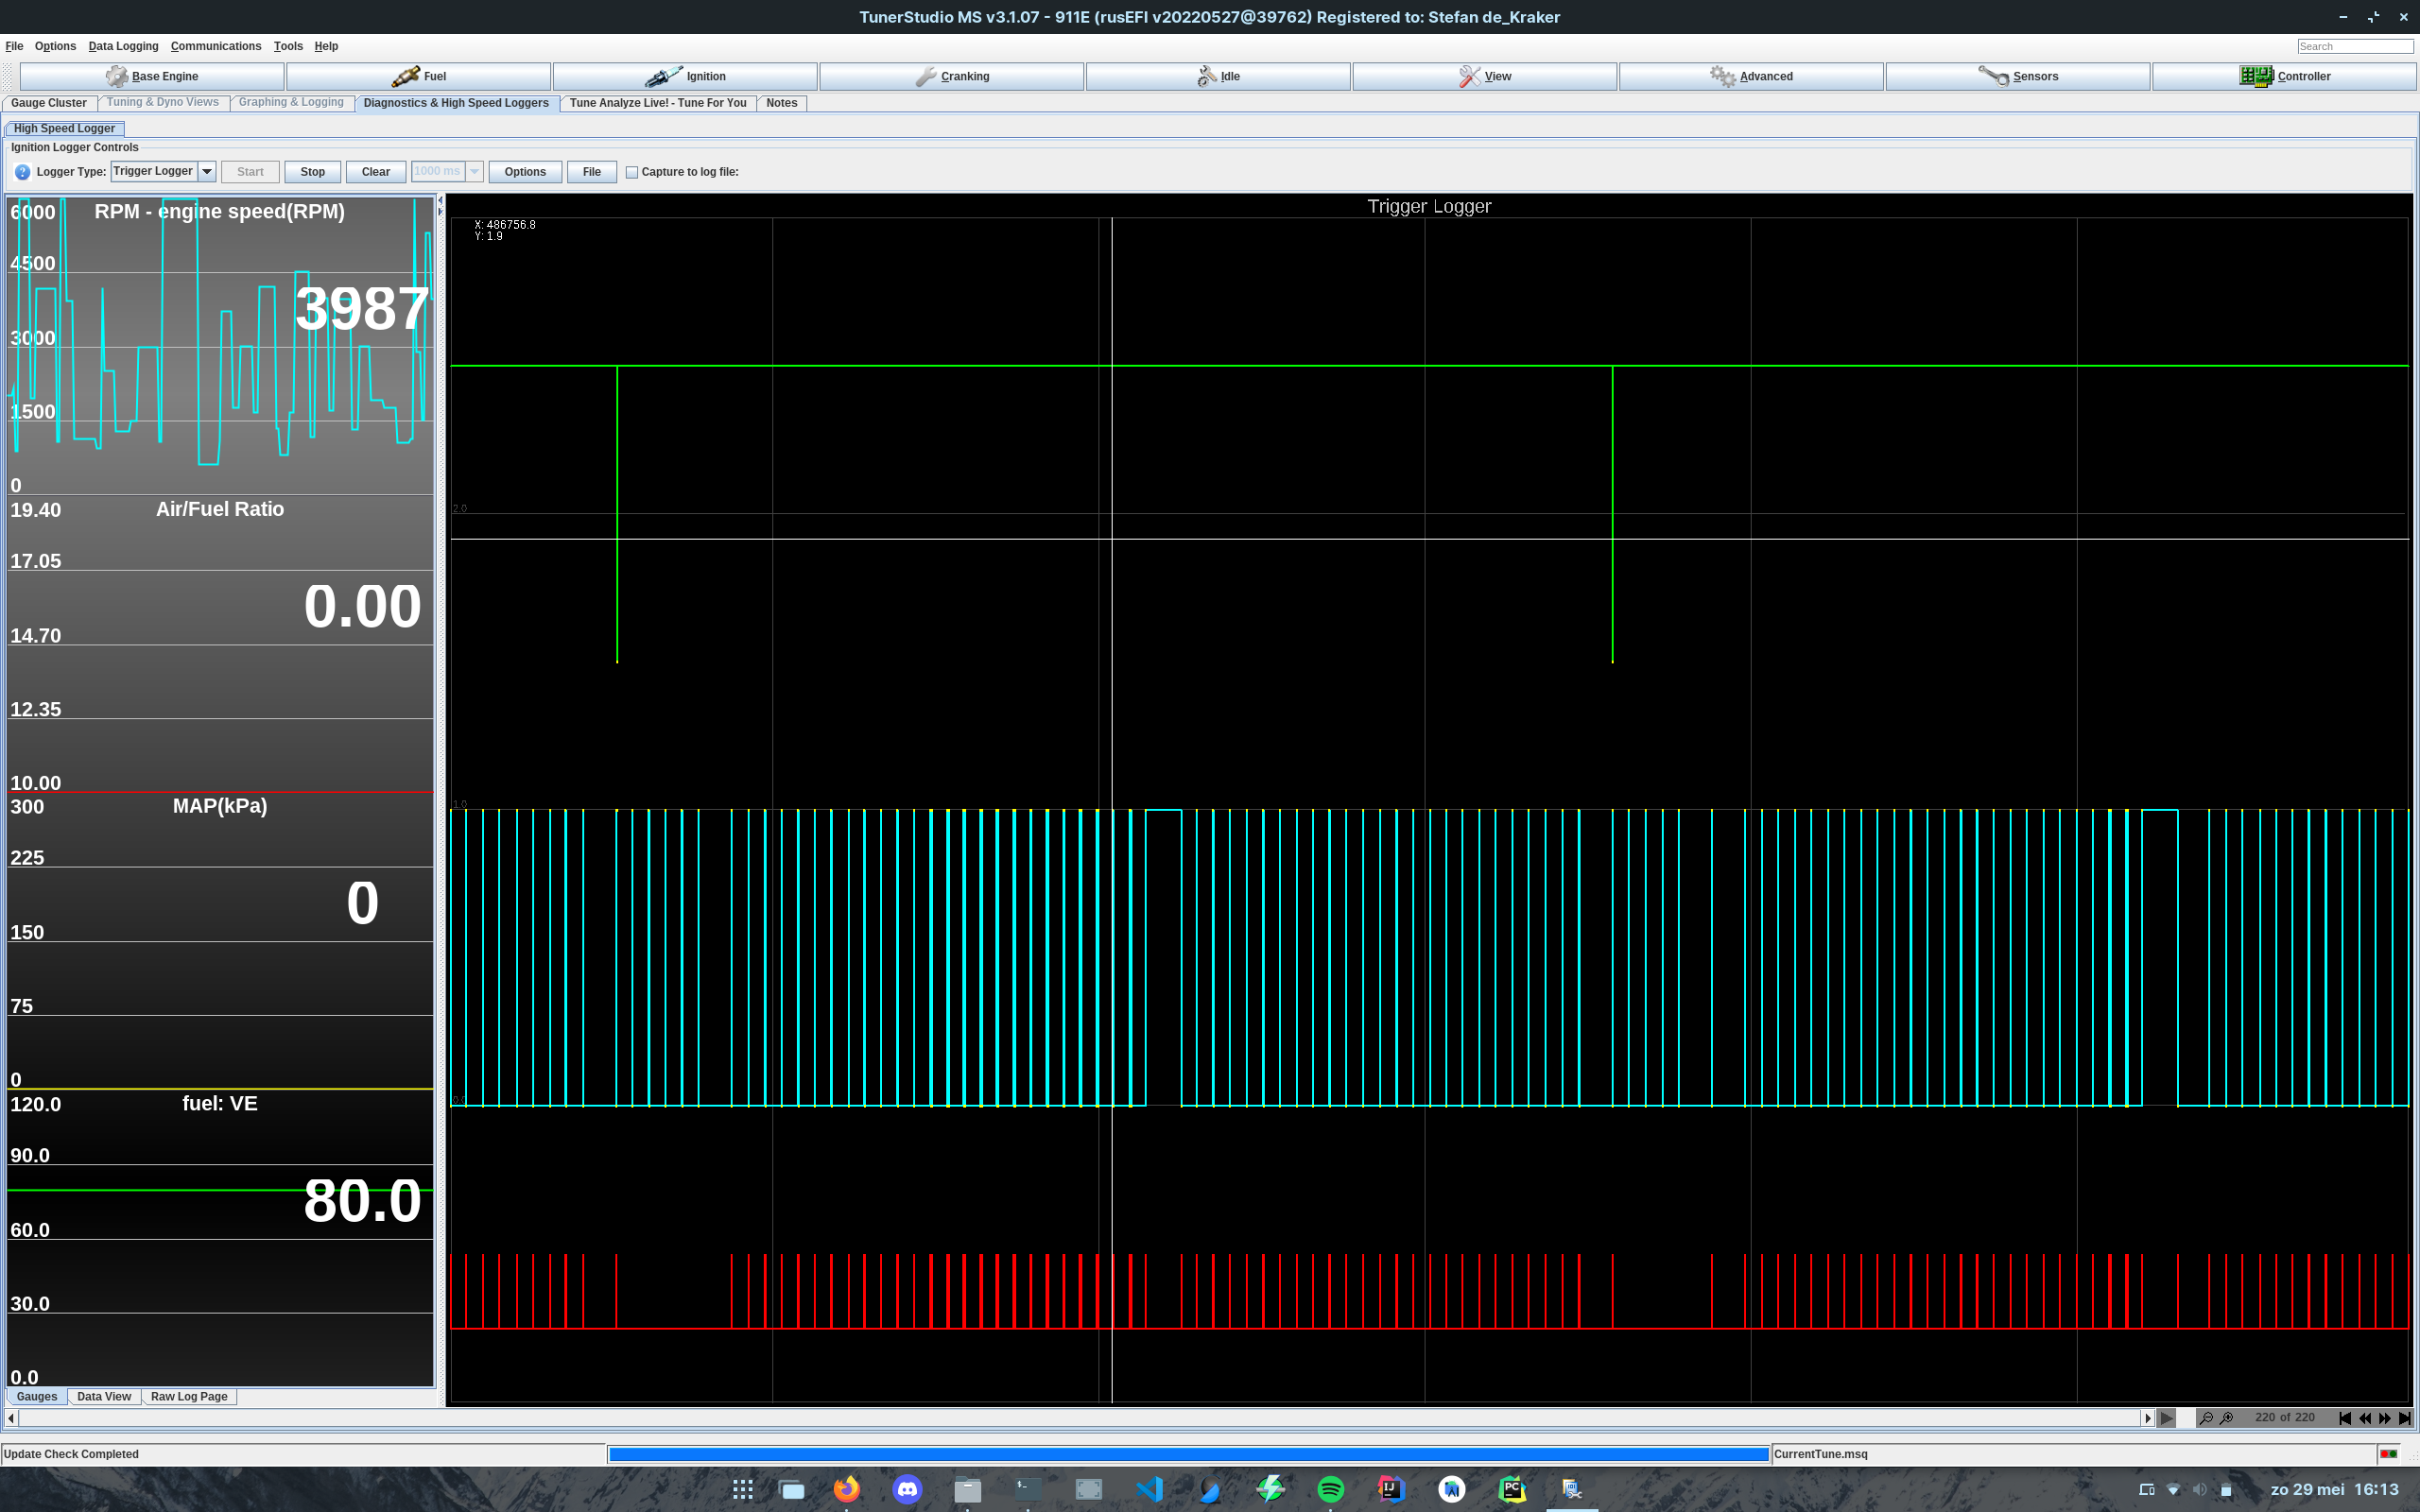Click the Wi-Fi tray icon

click(x=2173, y=1490)
